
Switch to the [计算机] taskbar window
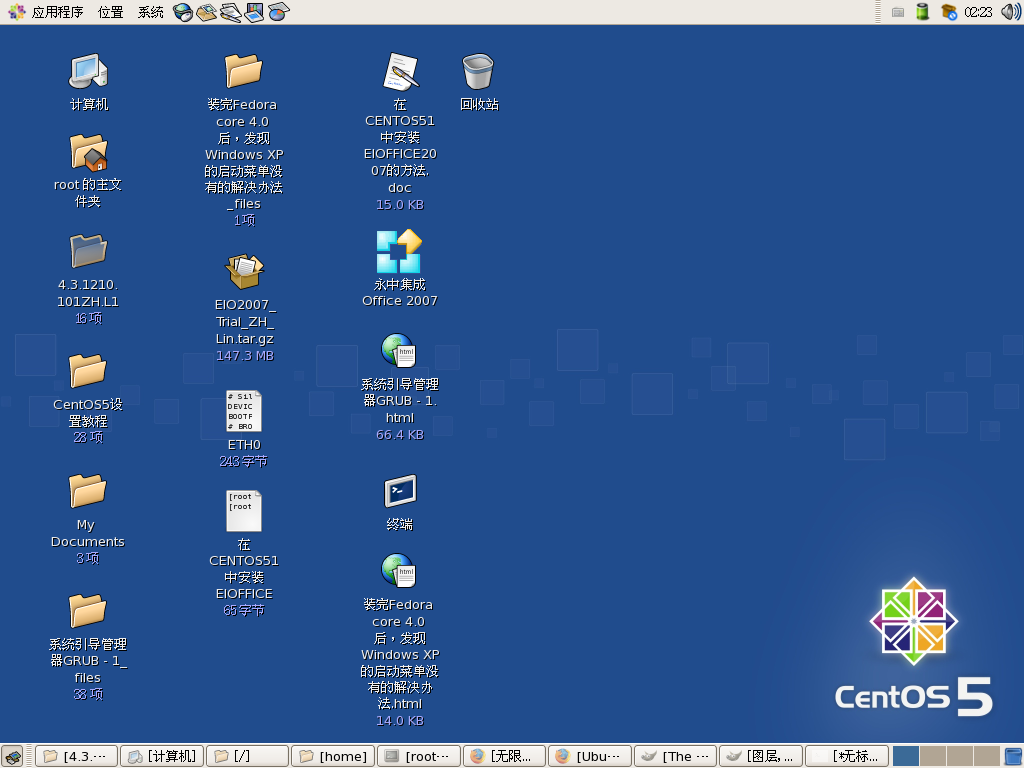coord(162,756)
